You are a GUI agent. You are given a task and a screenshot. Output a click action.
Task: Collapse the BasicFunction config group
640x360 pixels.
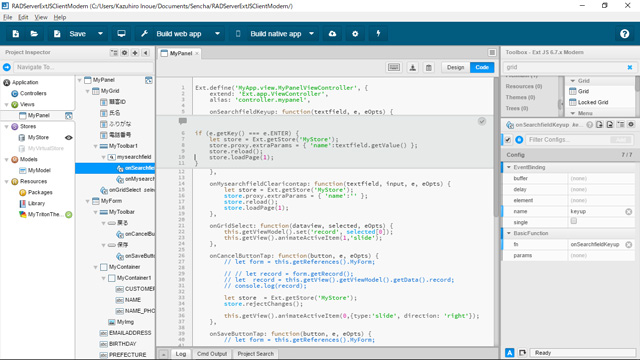(x=509, y=233)
